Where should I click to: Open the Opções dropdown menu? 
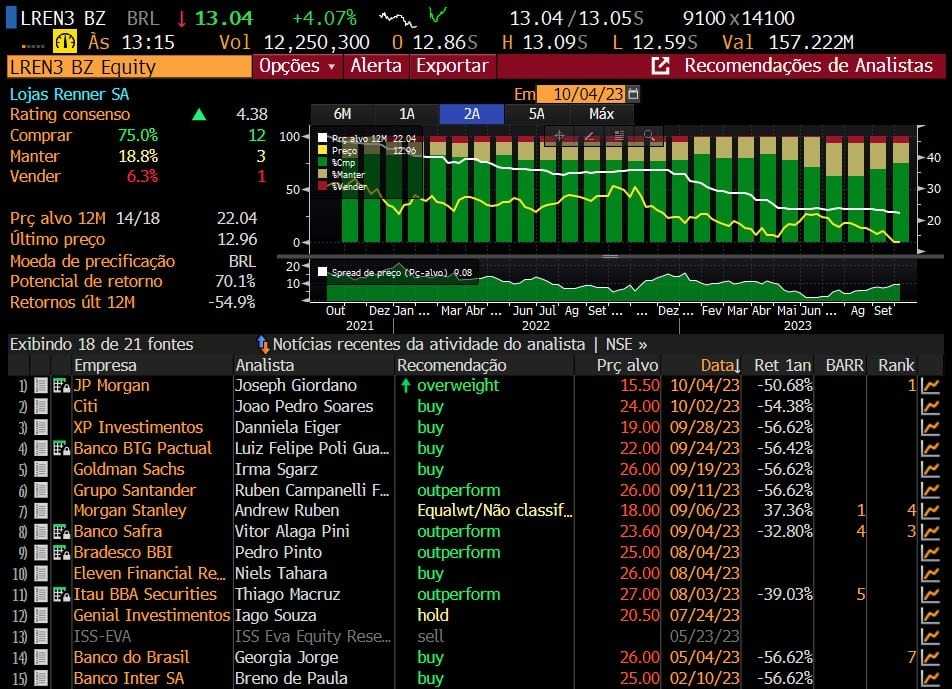pyautogui.click(x=297, y=66)
